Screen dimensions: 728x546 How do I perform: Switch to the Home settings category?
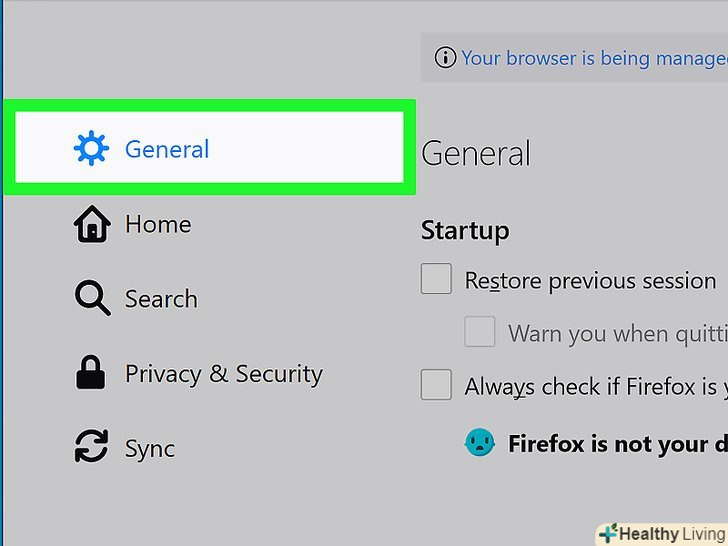[x=157, y=225]
